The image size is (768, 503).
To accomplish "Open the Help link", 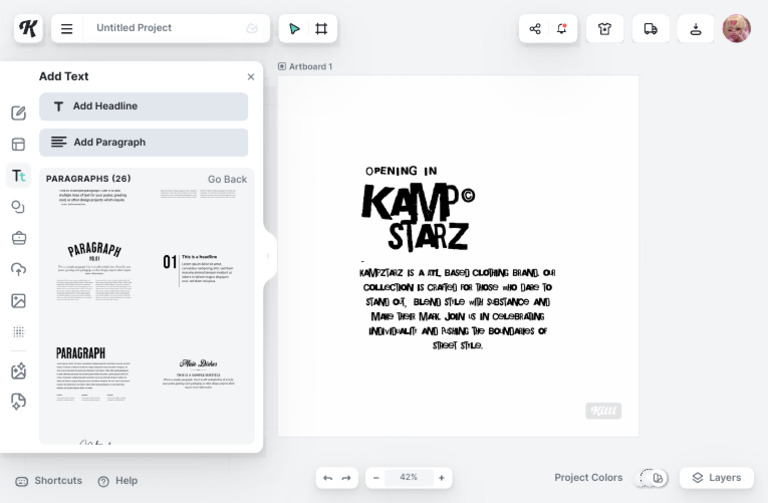I will tap(118, 481).
